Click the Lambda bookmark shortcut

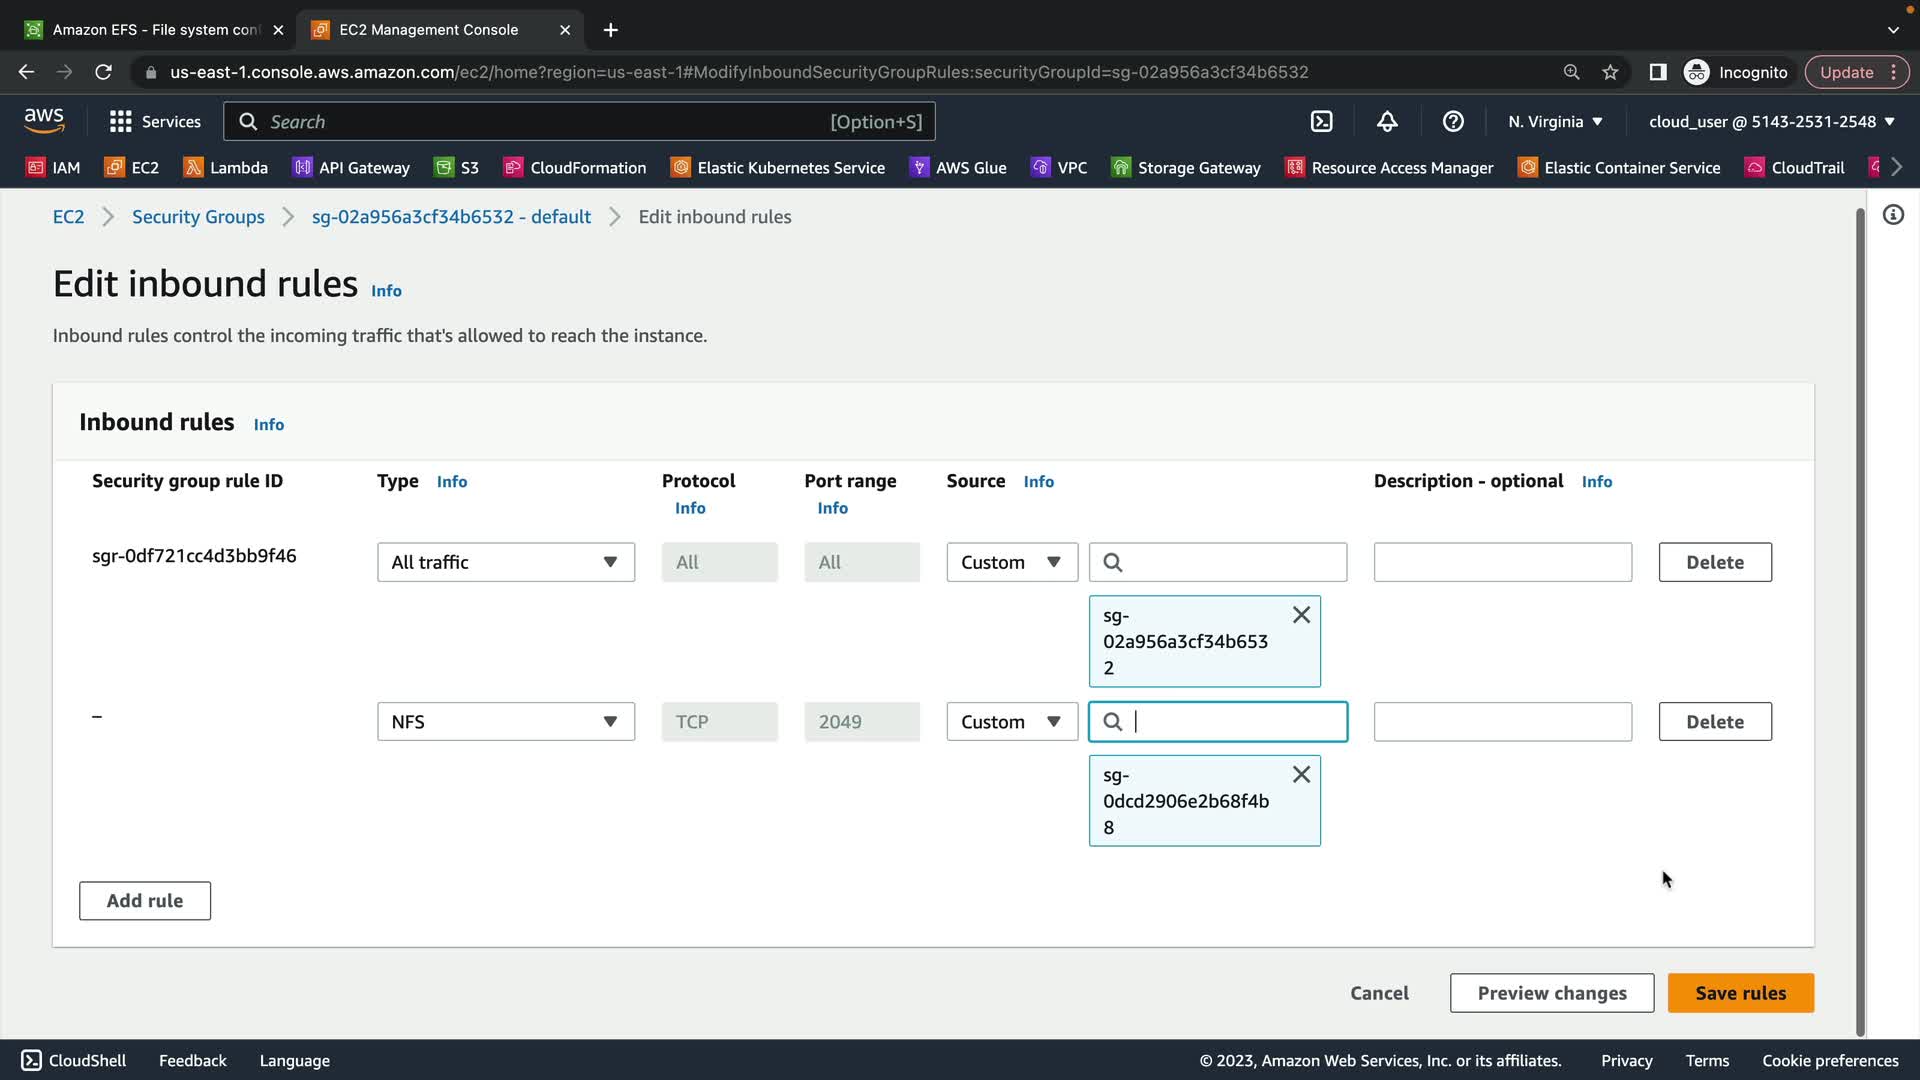point(226,168)
